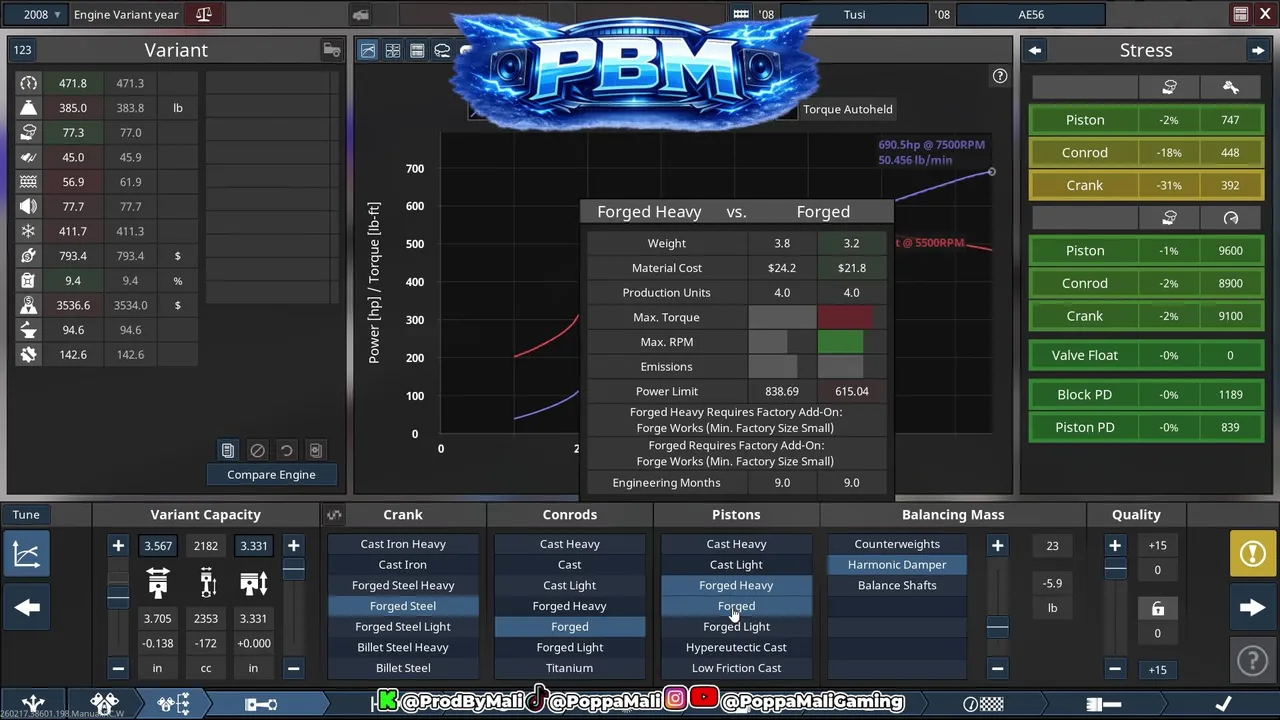
Task: Select Balance Shafts option
Action: click(897, 585)
